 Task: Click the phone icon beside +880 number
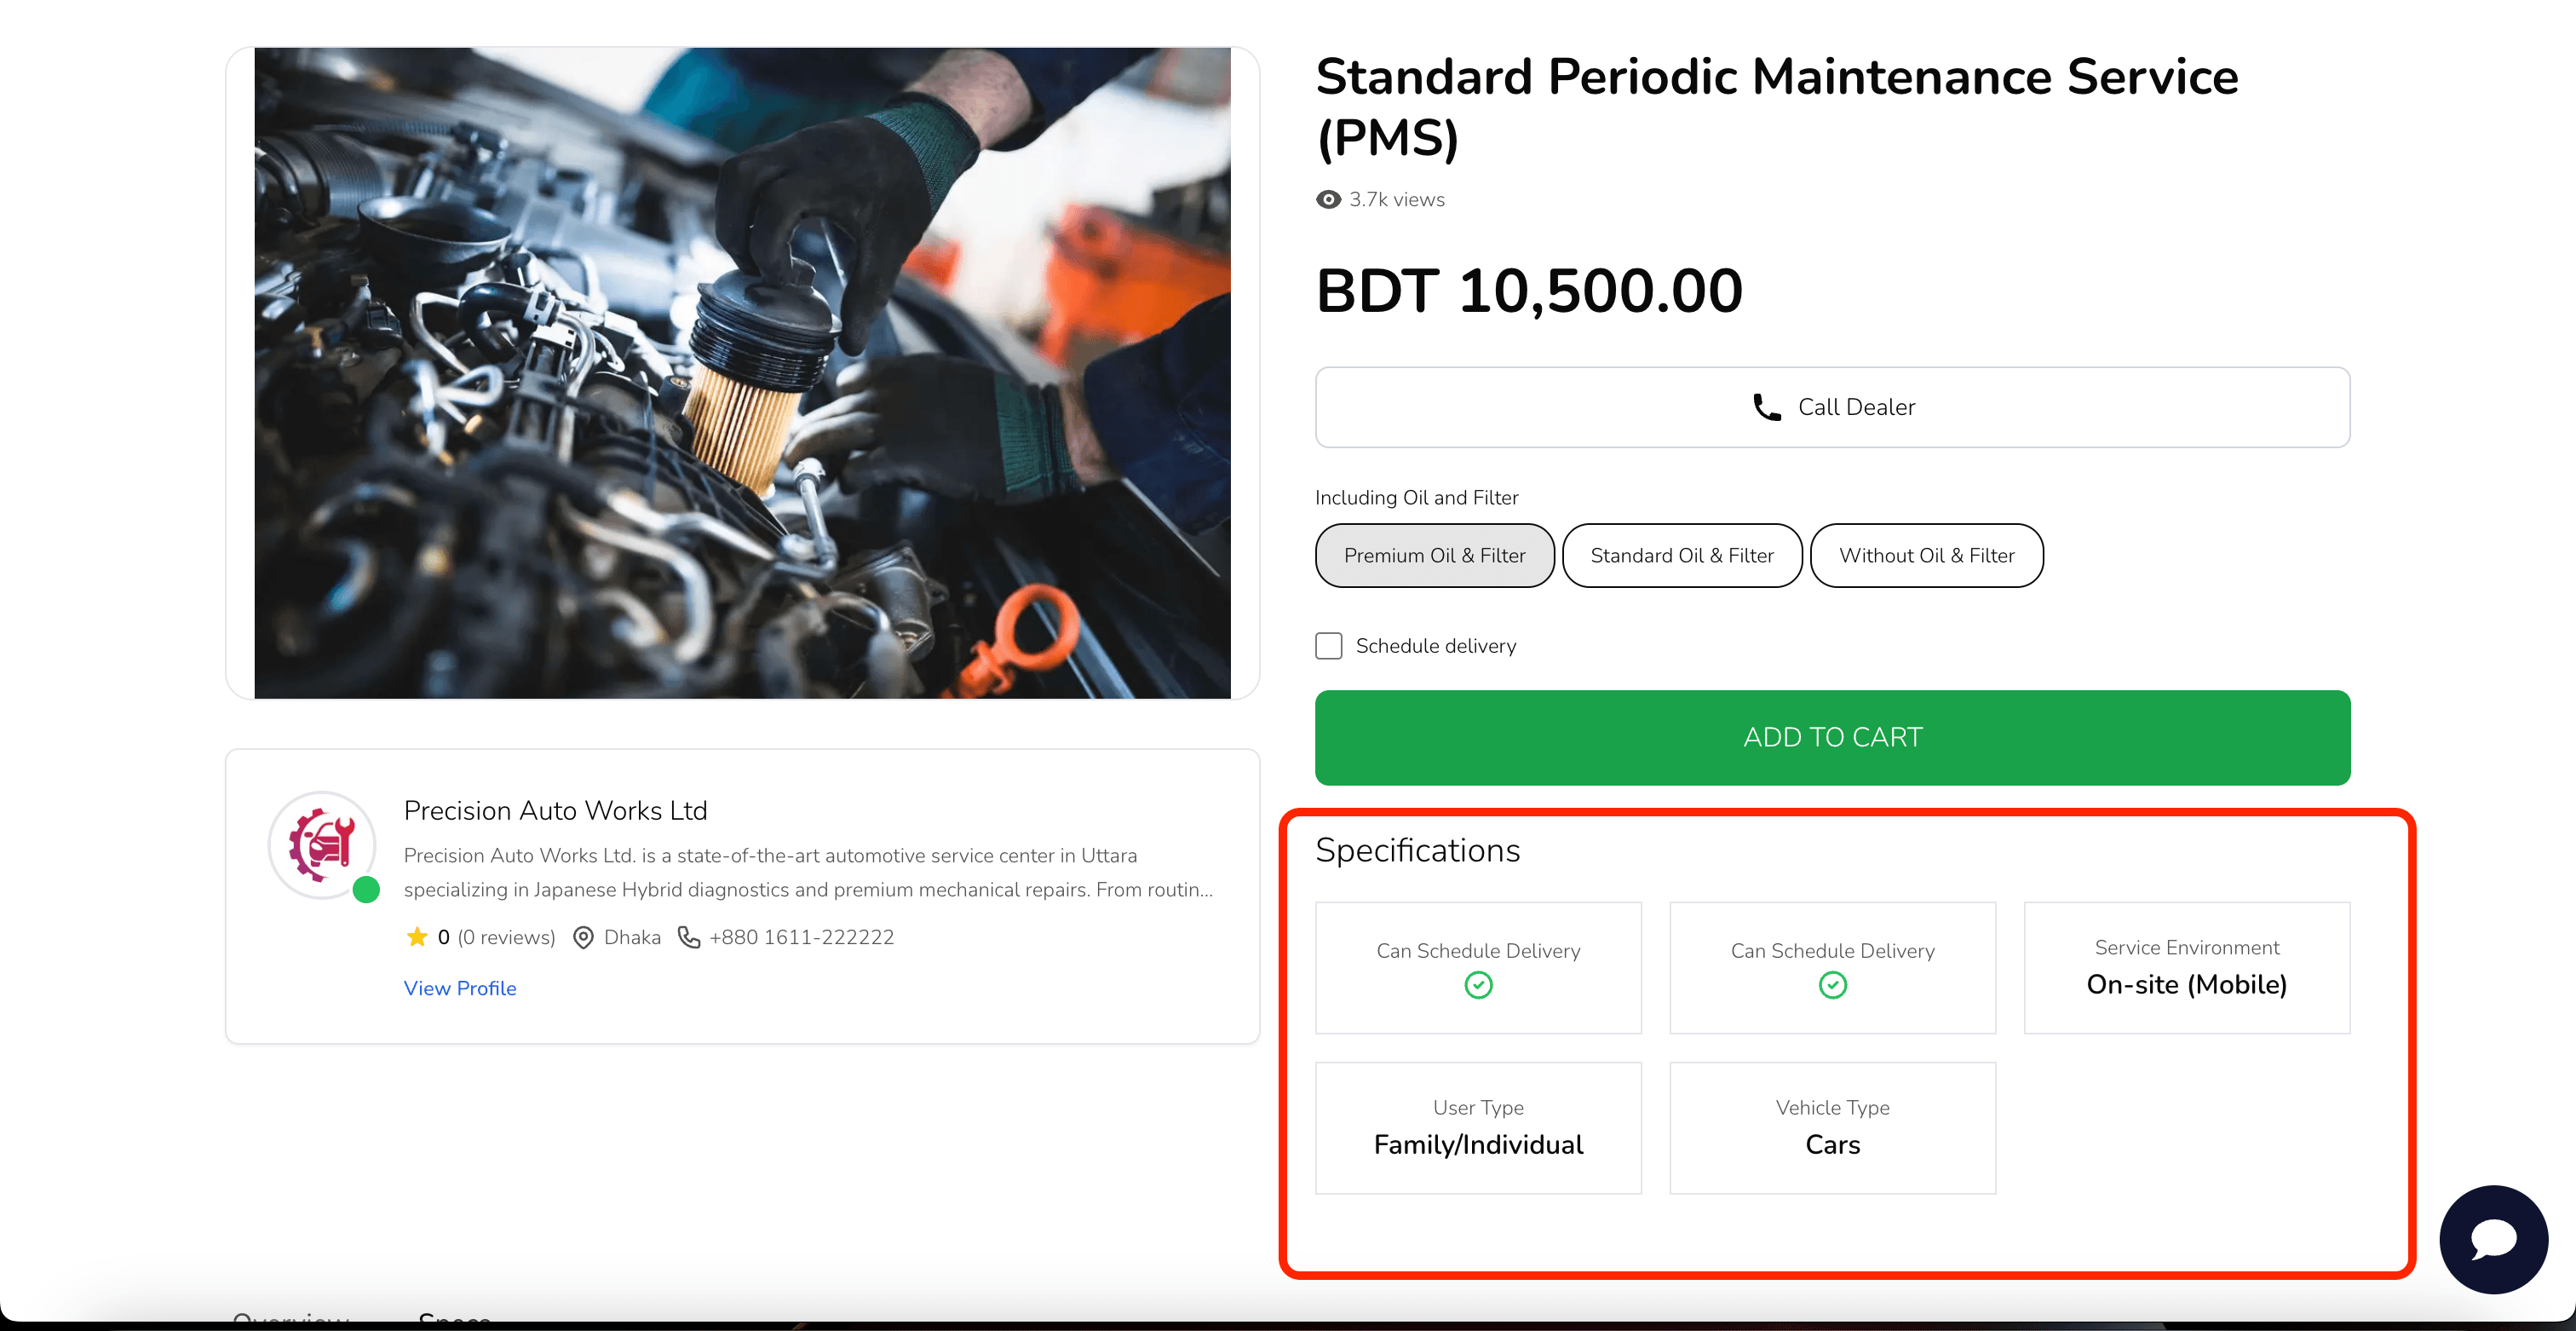(x=689, y=937)
